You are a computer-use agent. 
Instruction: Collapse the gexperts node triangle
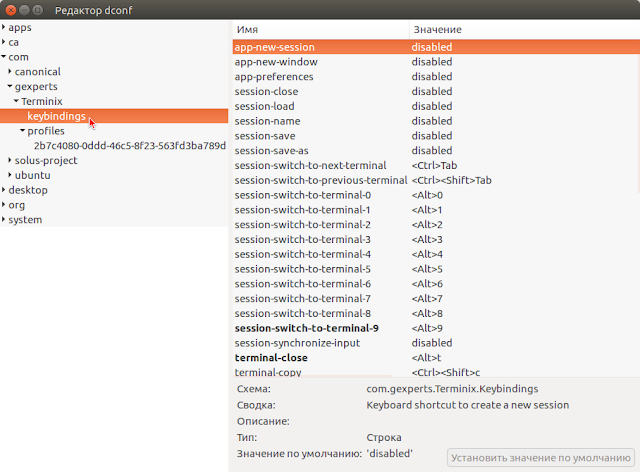pos(10,86)
